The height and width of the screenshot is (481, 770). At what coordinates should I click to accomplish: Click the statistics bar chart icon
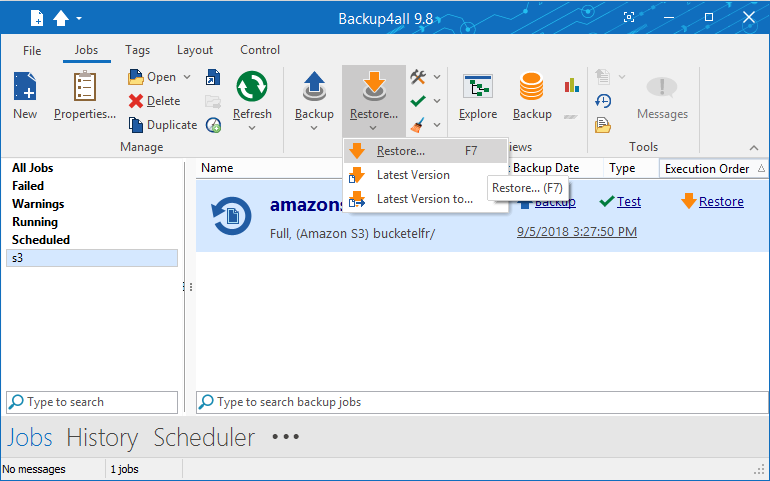pyautogui.click(x=571, y=85)
